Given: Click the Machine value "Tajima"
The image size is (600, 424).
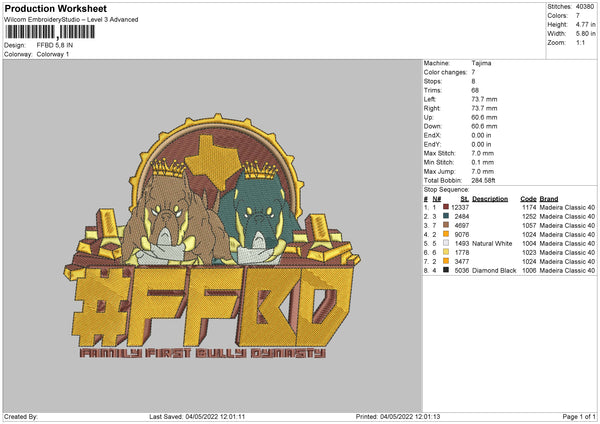Looking at the screenshot, I should [481, 63].
